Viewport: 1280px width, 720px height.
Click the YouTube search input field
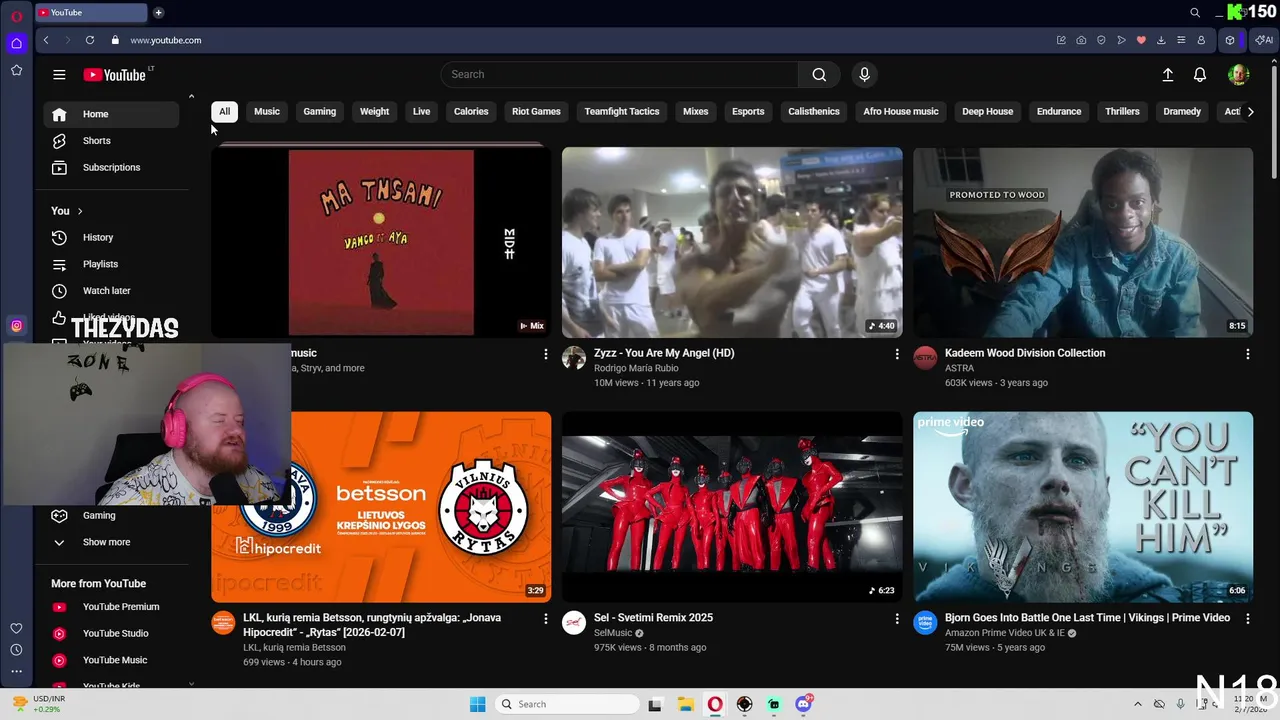coord(620,74)
